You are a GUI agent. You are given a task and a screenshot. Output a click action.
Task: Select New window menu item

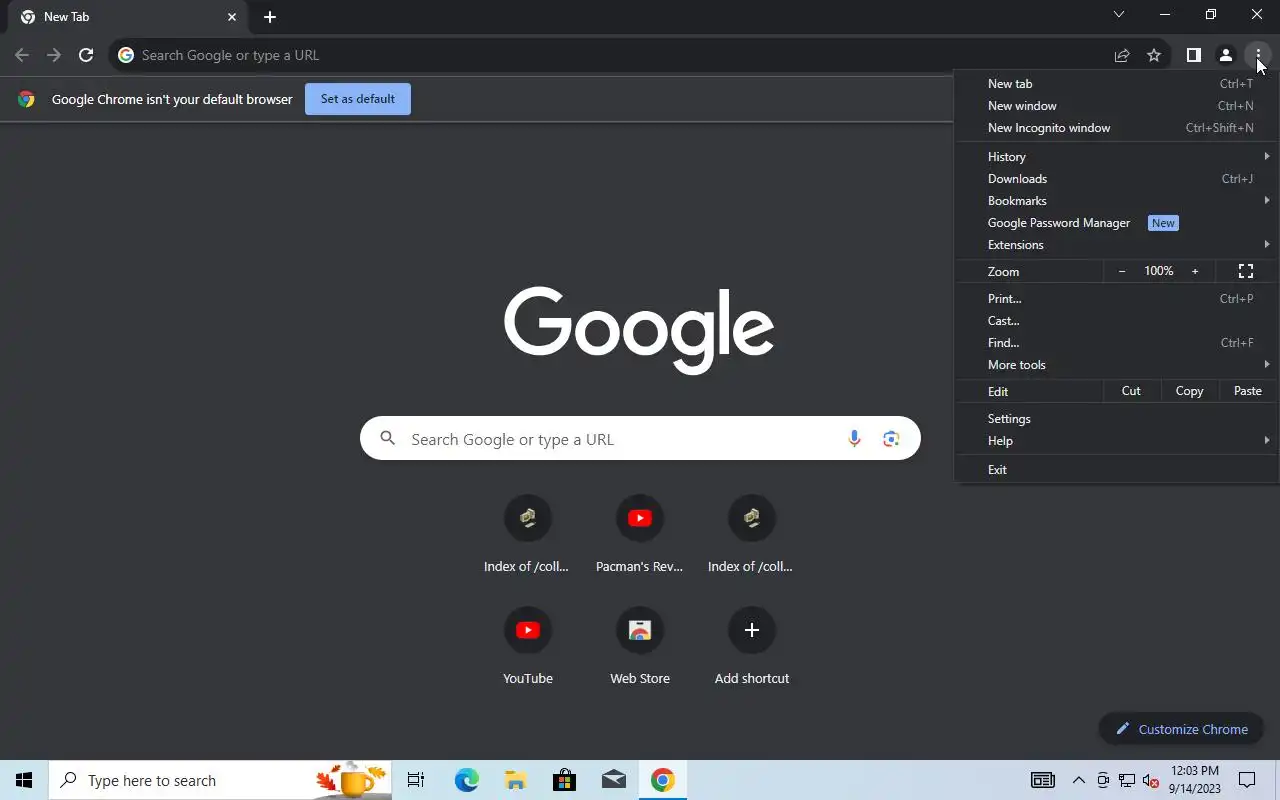pos(1116,106)
